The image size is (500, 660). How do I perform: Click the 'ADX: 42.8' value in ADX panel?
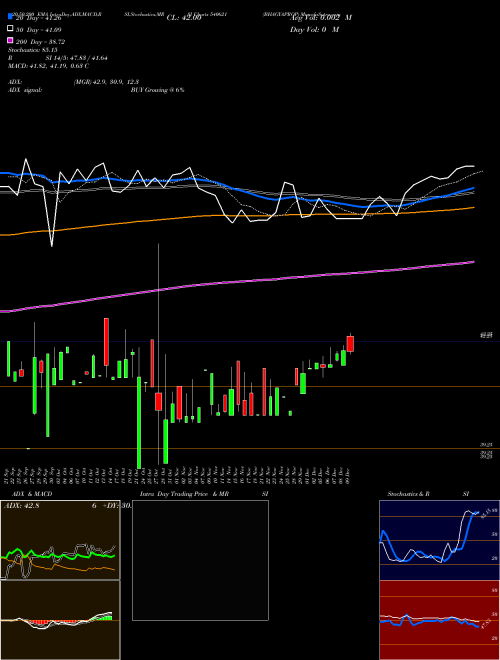21,506
